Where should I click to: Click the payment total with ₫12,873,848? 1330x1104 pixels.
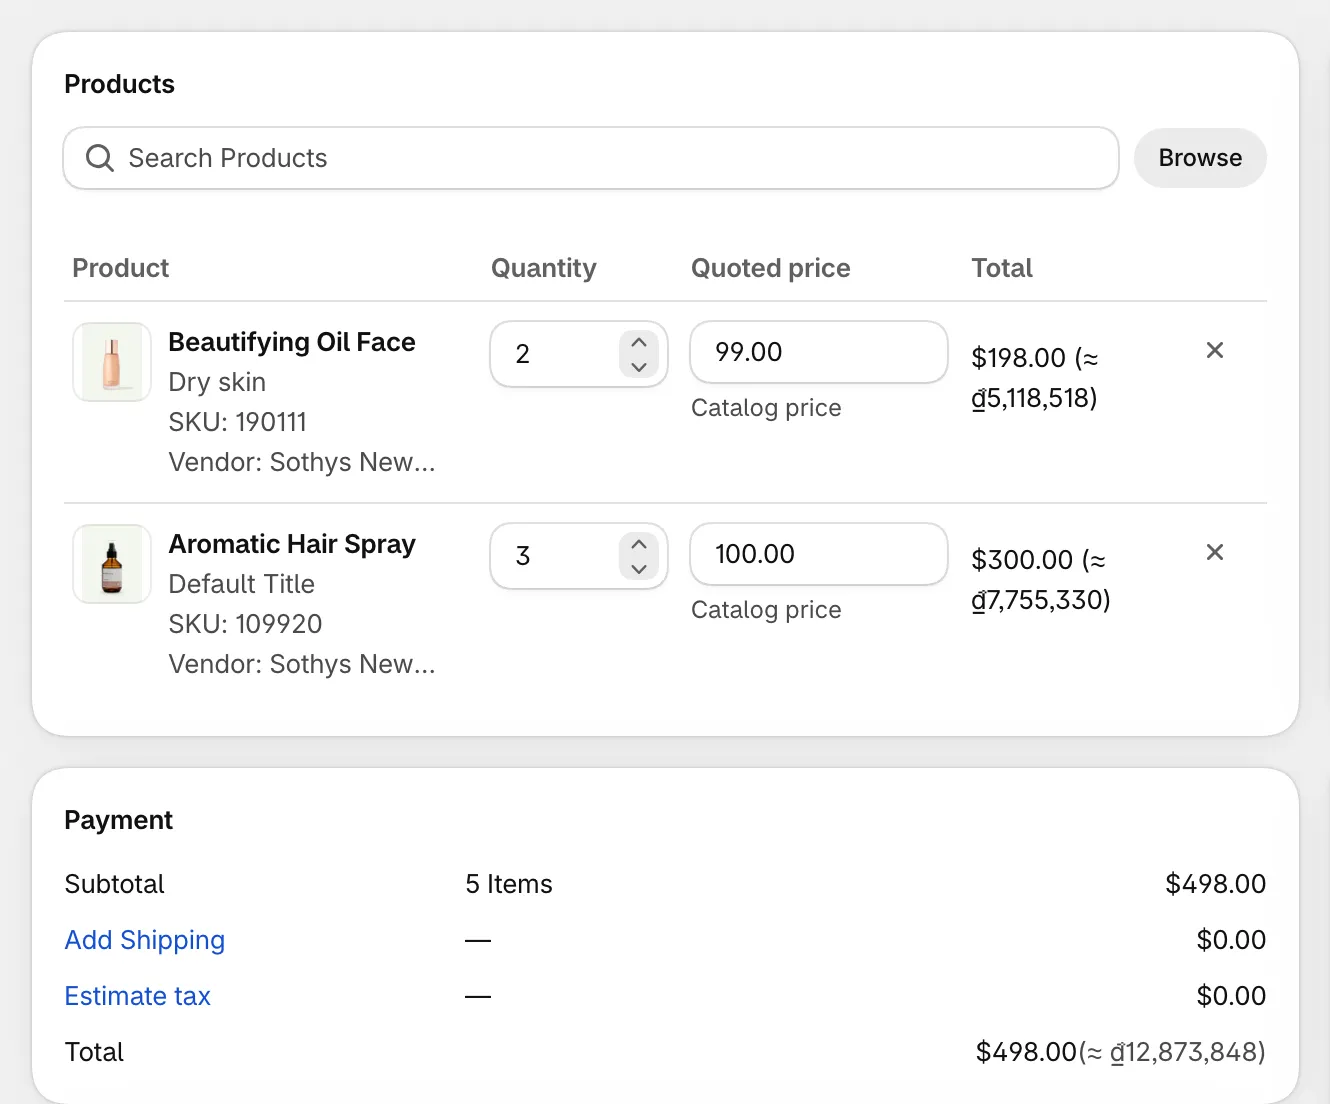[x=1121, y=1052]
